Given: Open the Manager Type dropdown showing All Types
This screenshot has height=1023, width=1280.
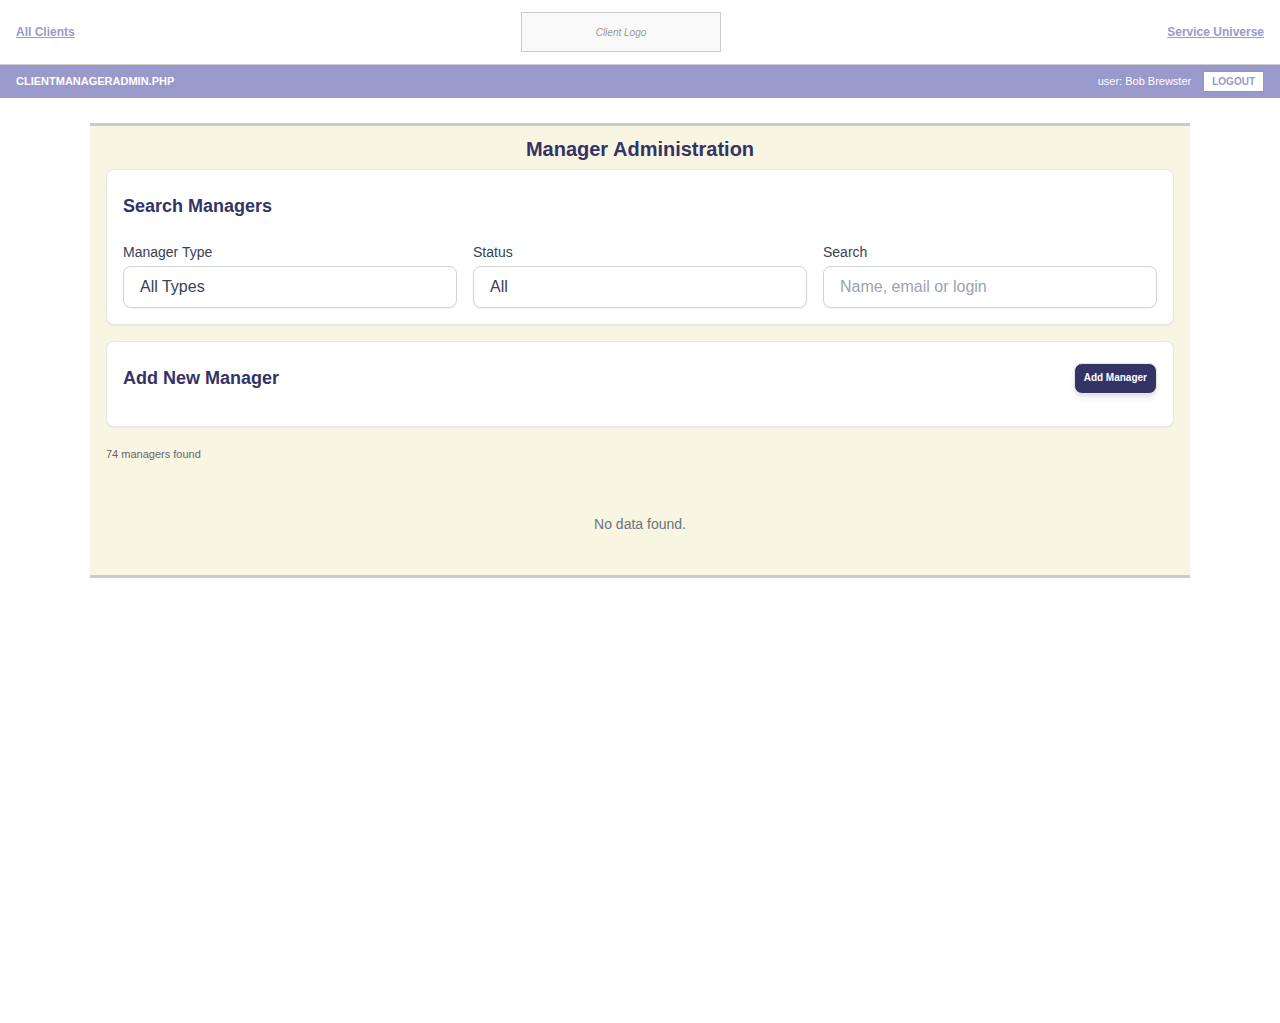Looking at the screenshot, I should coord(290,287).
